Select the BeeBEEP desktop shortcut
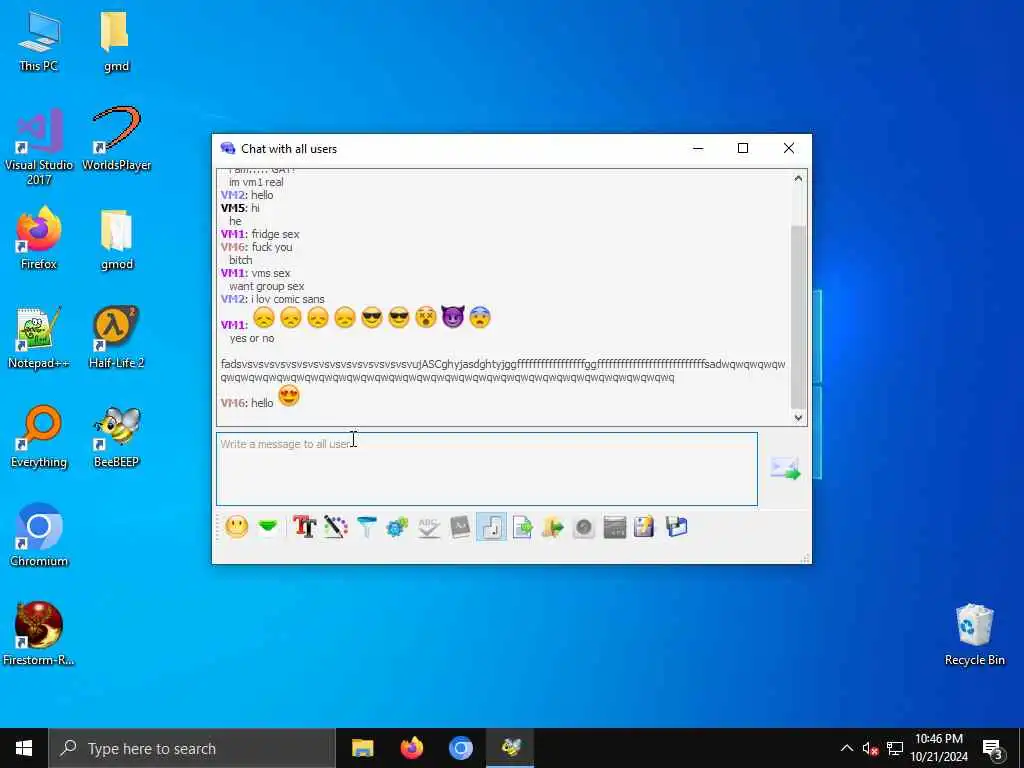 pyautogui.click(x=116, y=438)
